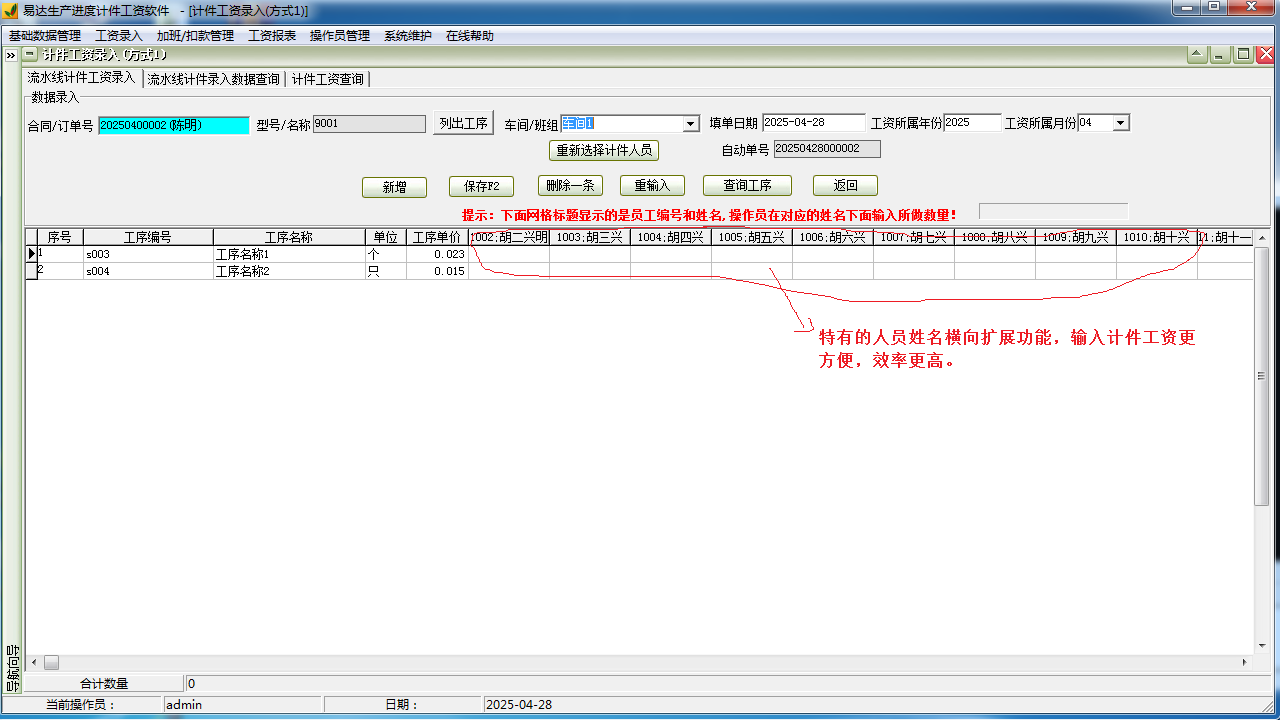Click 保存F2 to save the entry
1280x720 pixels.
(x=480, y=186)
